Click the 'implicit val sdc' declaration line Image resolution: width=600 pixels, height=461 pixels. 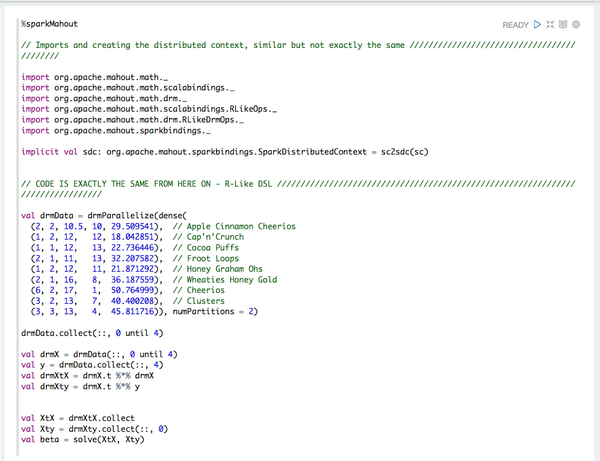pos(225,152)
